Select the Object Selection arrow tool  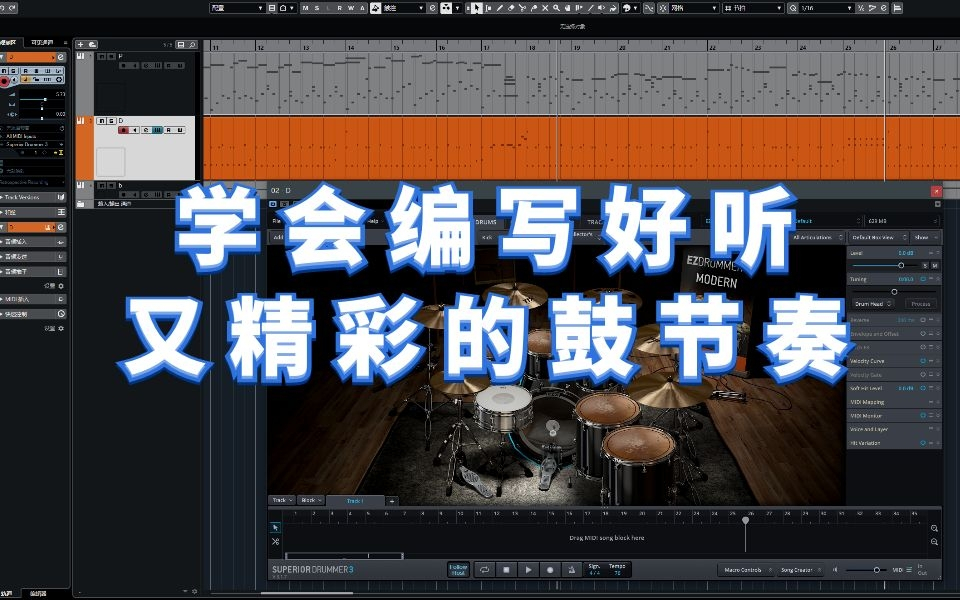[476, 7]
